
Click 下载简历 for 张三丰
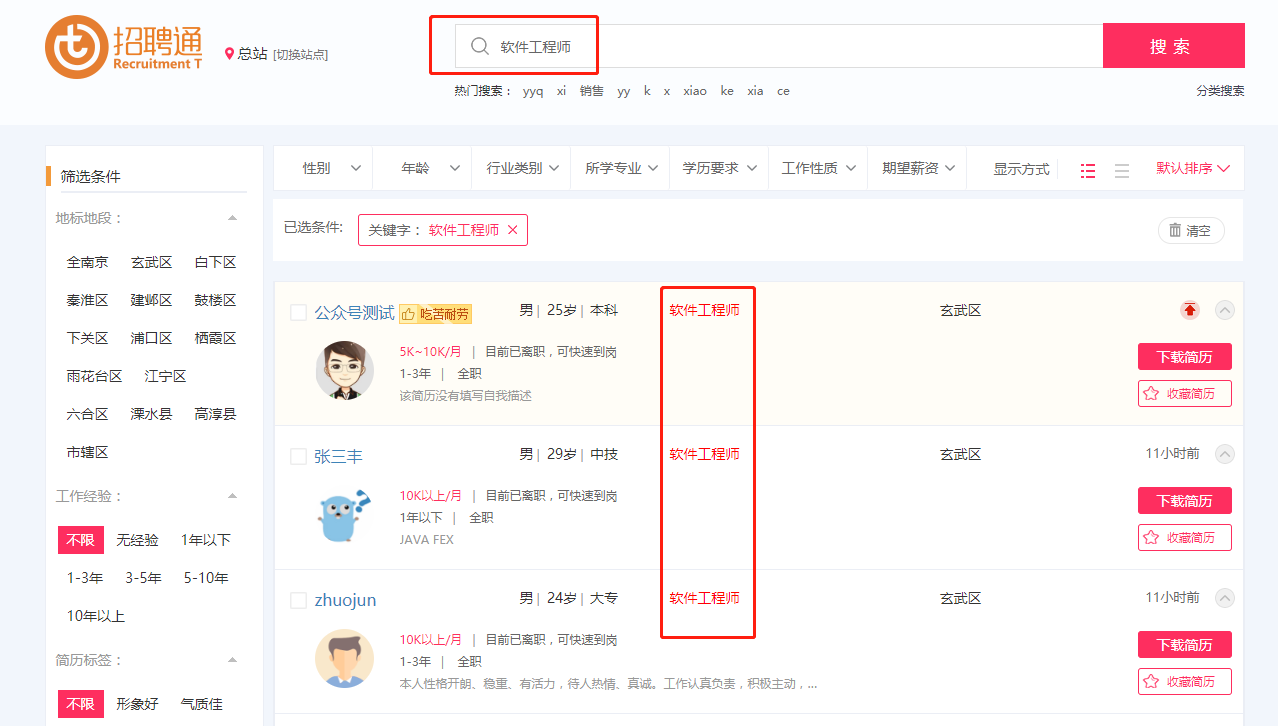1184,500
